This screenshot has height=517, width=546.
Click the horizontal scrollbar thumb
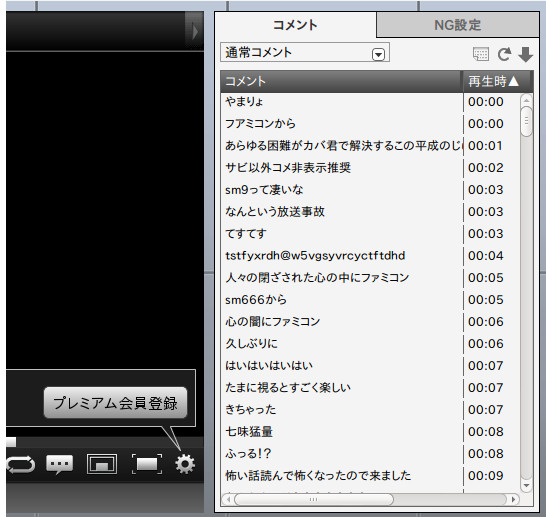pos(314,500)
